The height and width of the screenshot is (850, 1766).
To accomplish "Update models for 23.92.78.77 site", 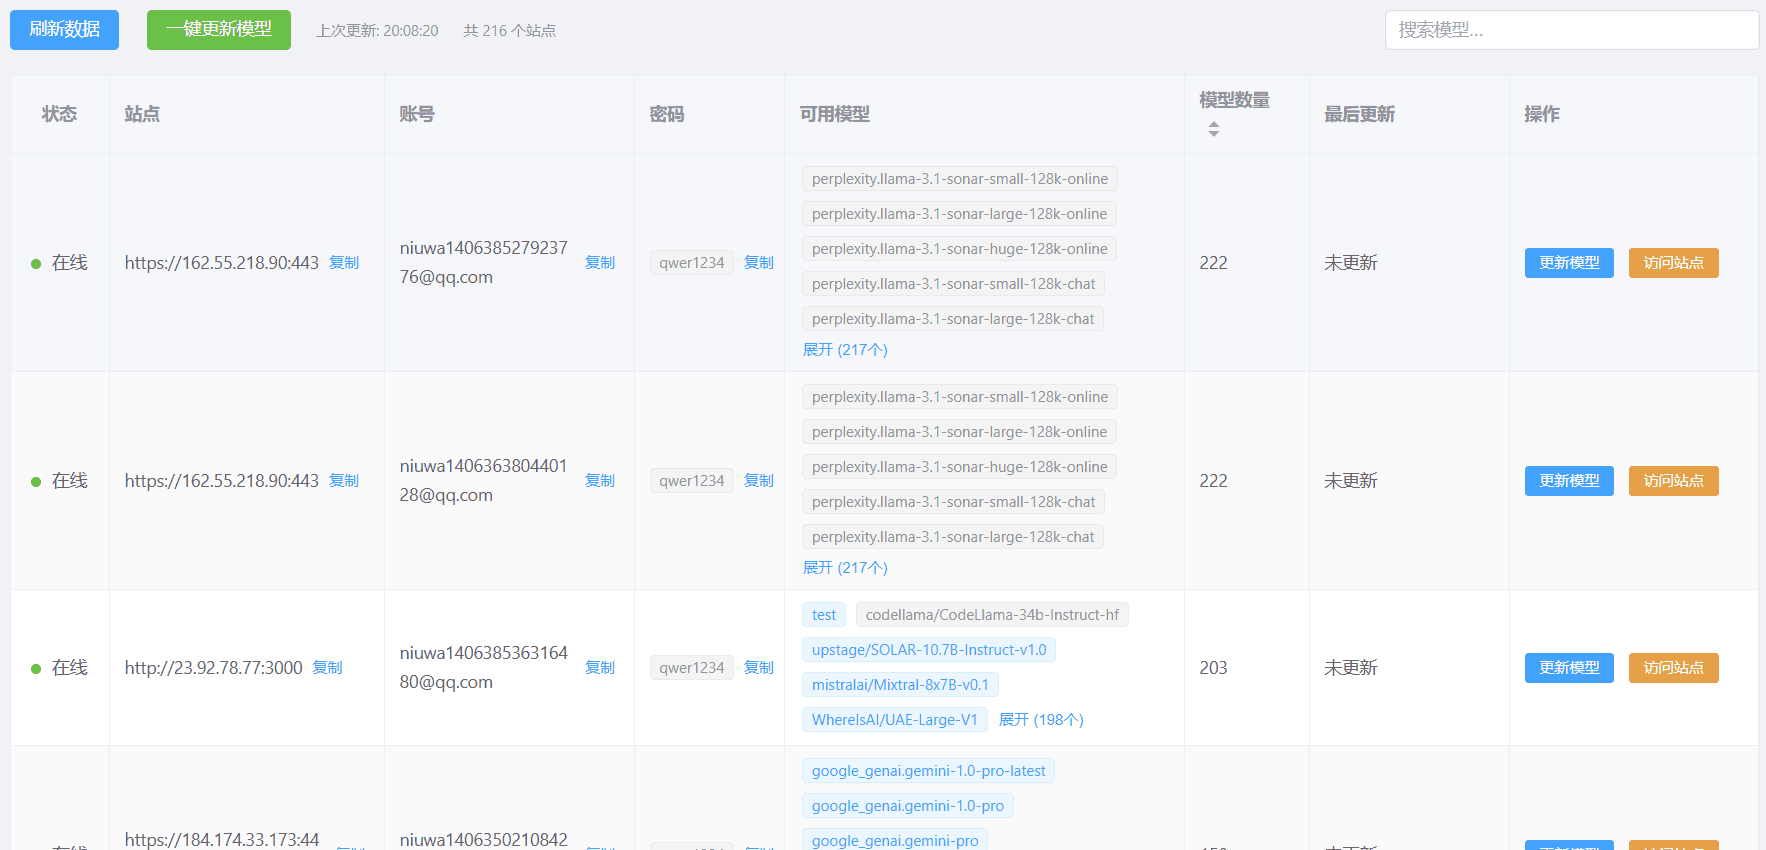I will pos(1569,668).
